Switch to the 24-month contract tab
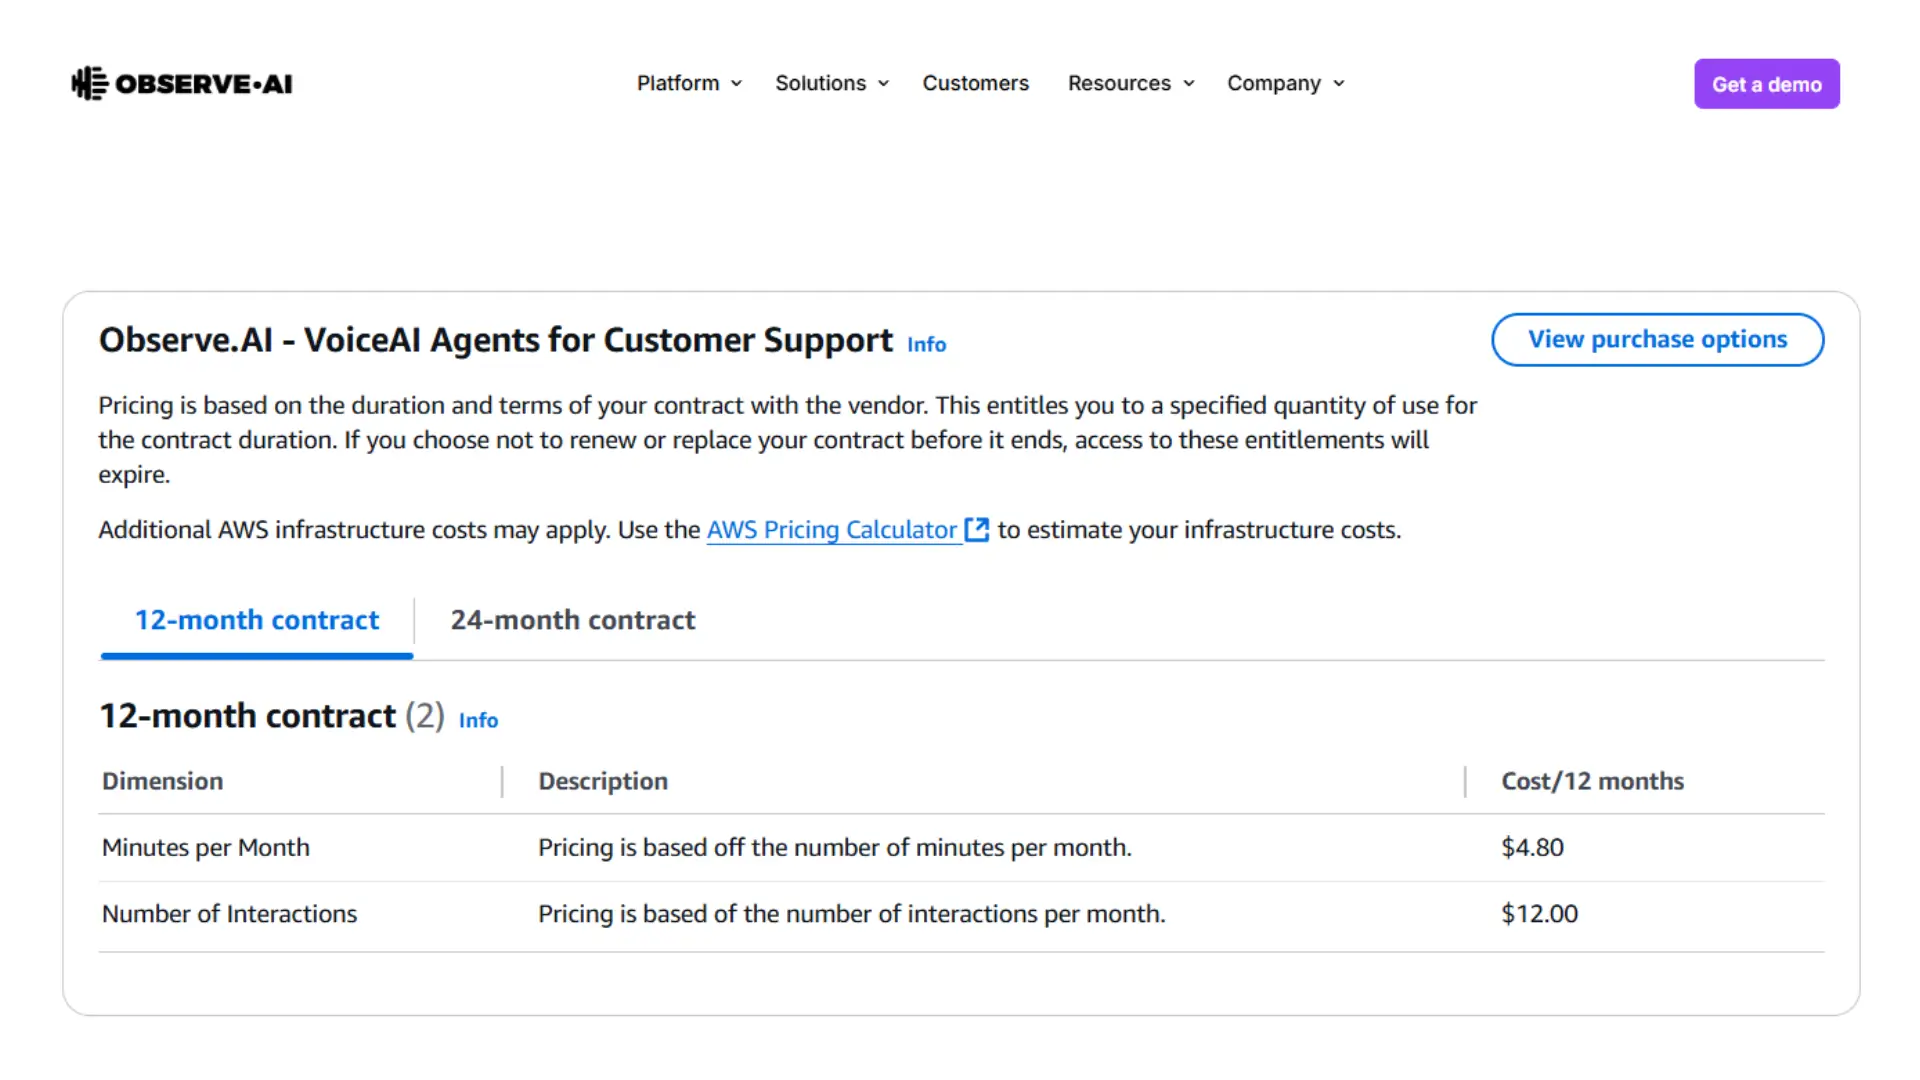The image size is (1920, 1080). 572,620
